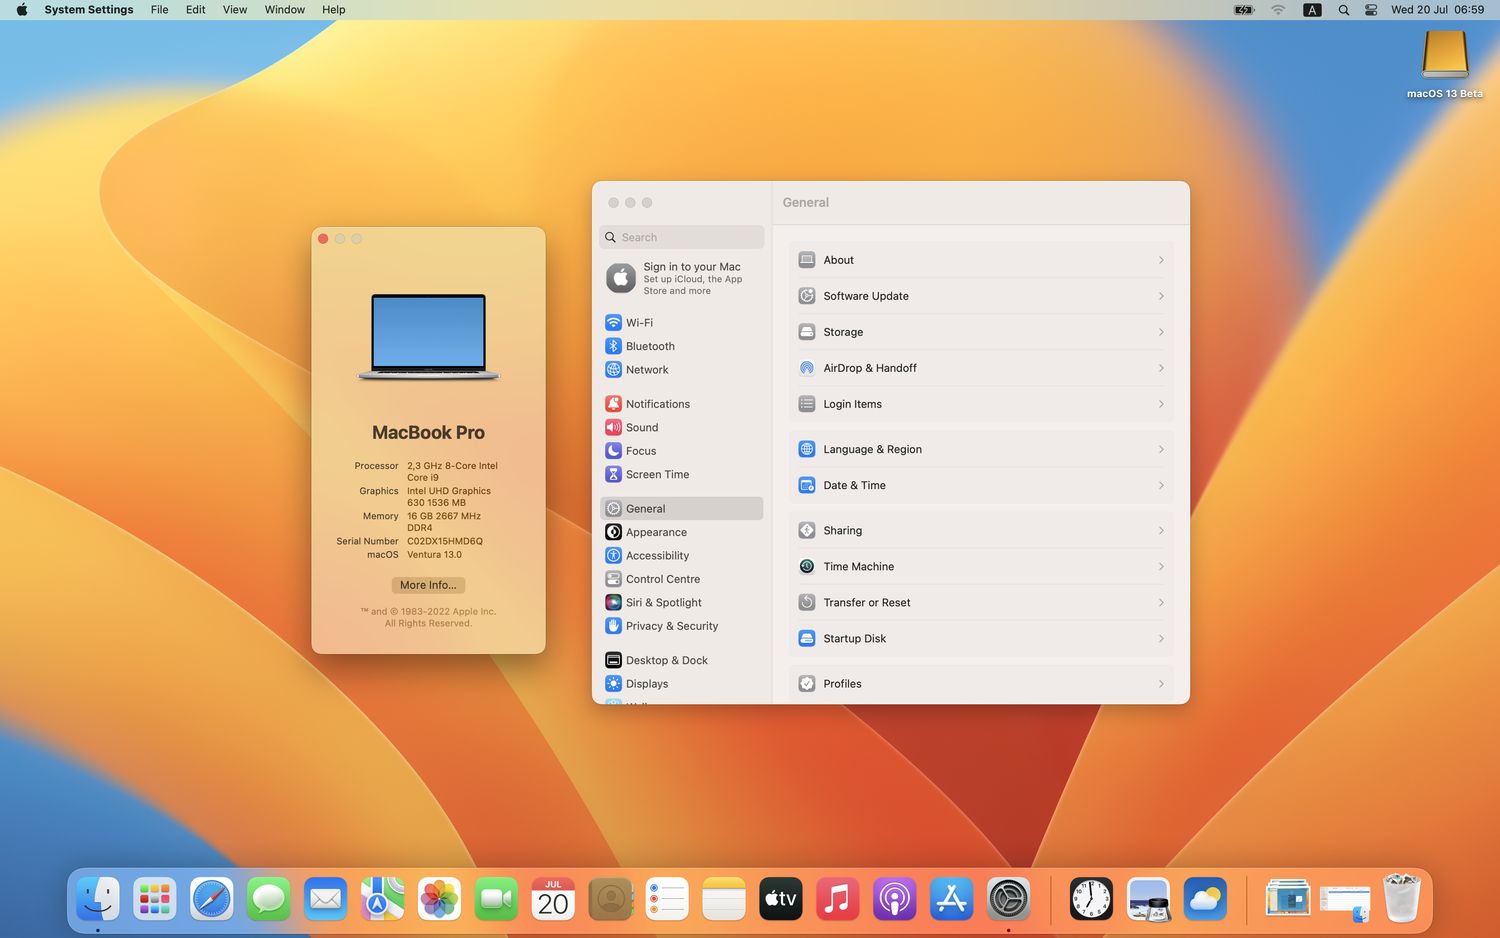Open Spotlight search in the menu bar
This screenshot has width=1500, height=938.
pyautogui.click(x=1344, y=10)
